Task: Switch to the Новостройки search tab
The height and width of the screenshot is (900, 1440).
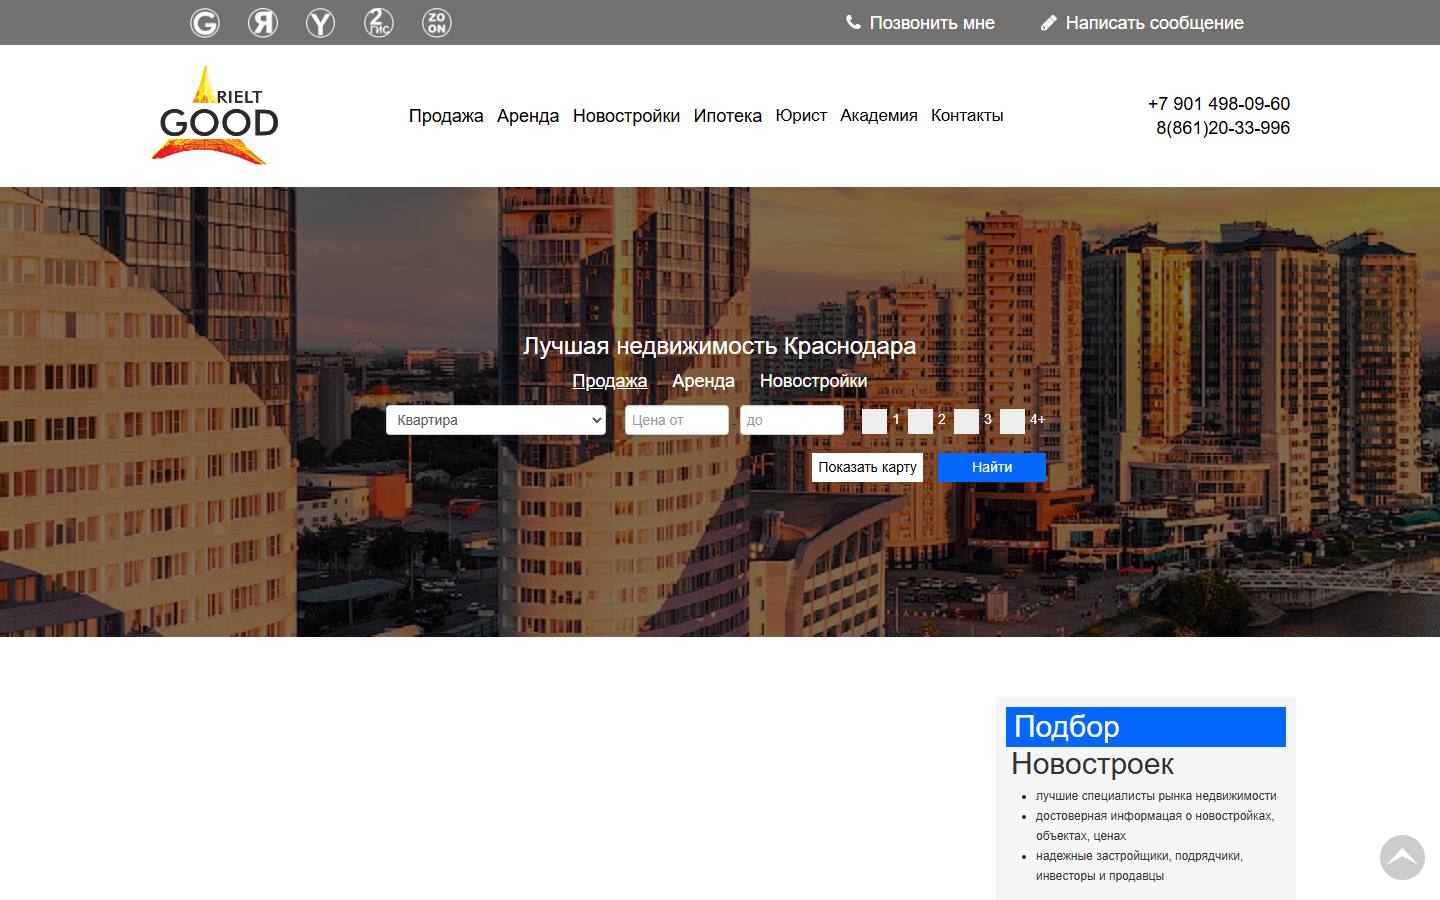Action: 813,381
